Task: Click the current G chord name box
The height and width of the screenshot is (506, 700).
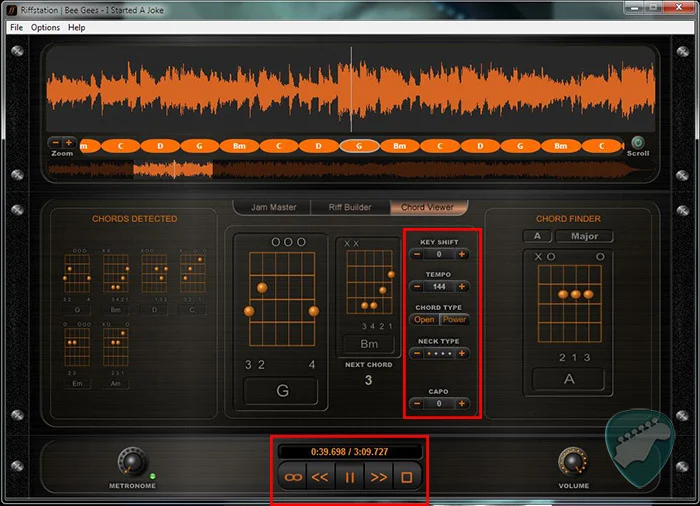Action: 281,391
